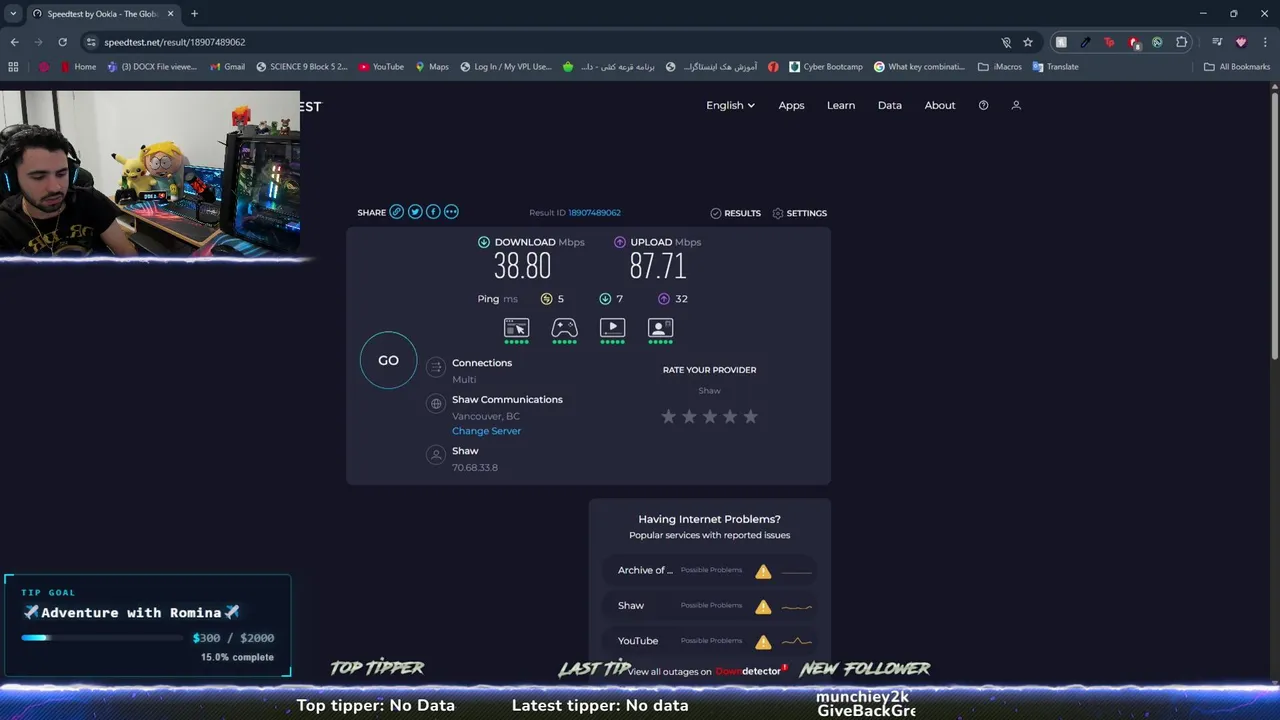Click the IP address 70.68.33.8

(474, 468)
